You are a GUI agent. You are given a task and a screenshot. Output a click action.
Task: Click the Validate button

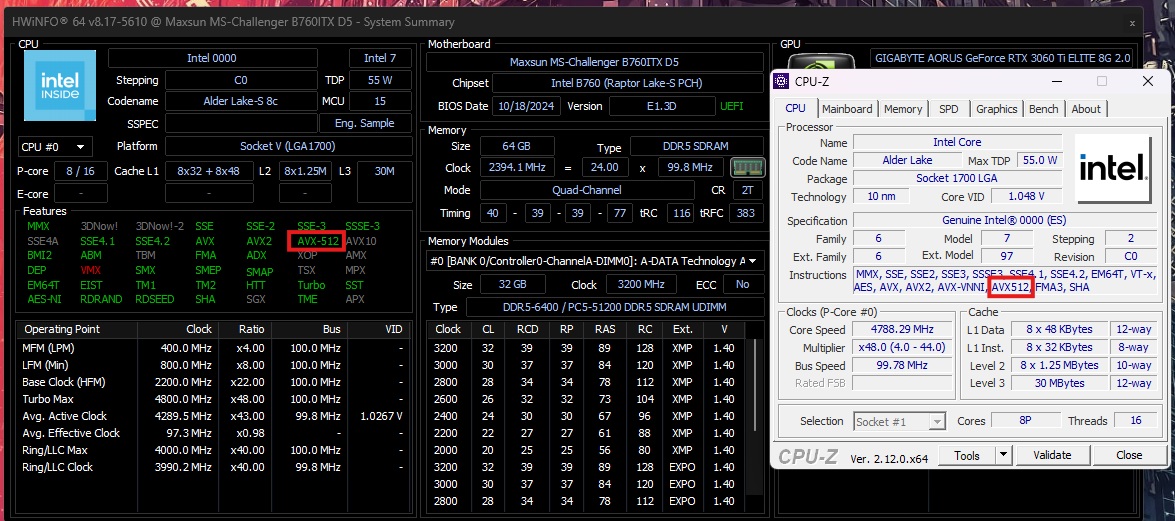coord(1051,455)
